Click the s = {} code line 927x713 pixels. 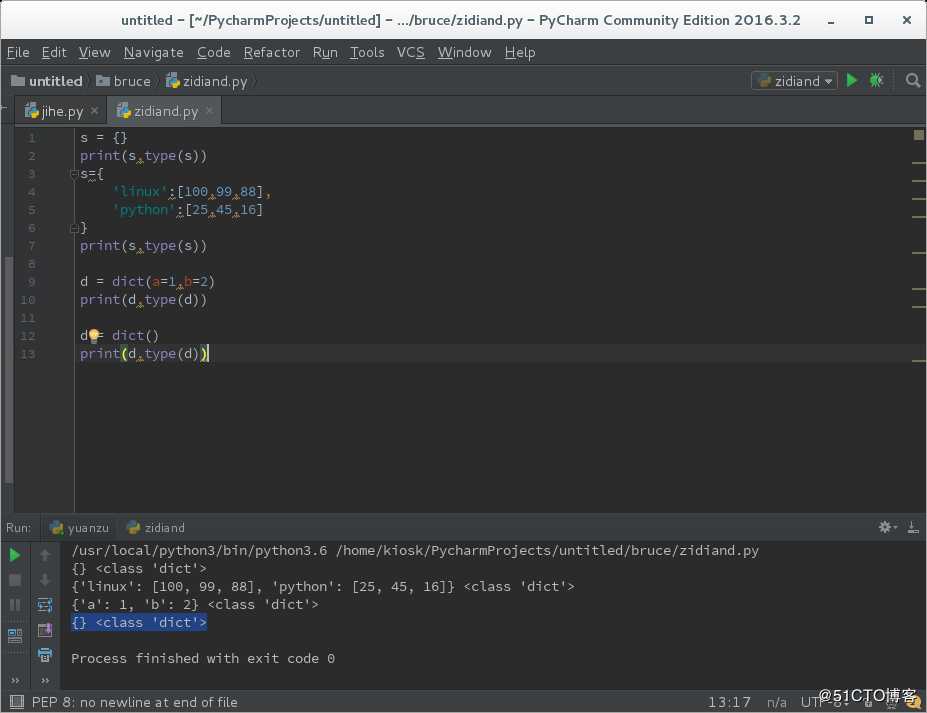(103, 138)
